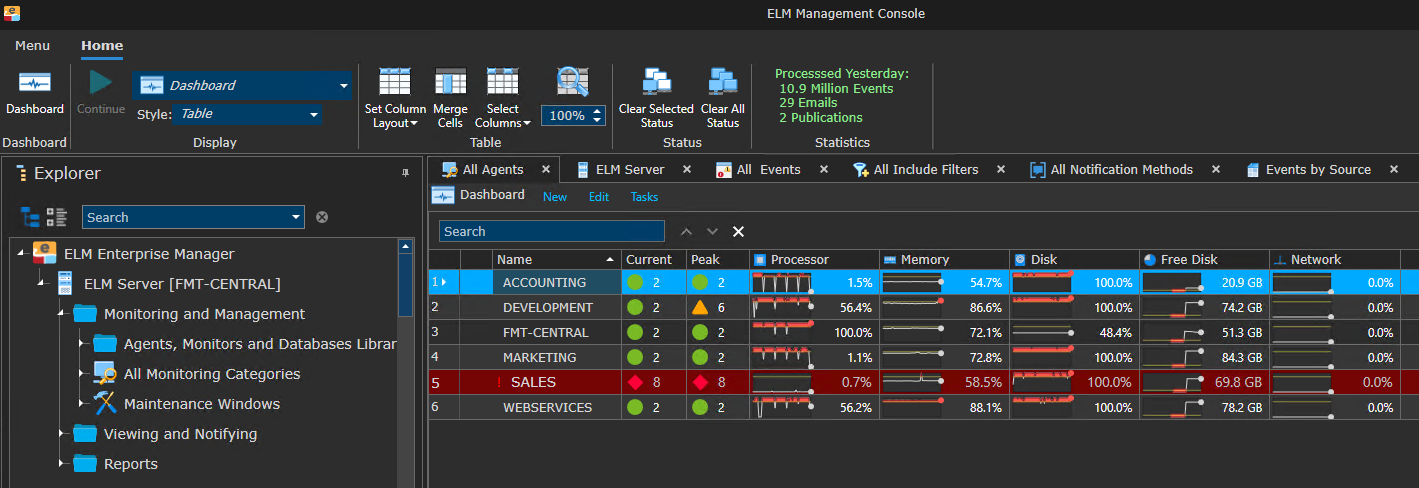Click DEVELOPMENT orange triangle Peak status
The image size is (1419, 488).
point(699,307)
